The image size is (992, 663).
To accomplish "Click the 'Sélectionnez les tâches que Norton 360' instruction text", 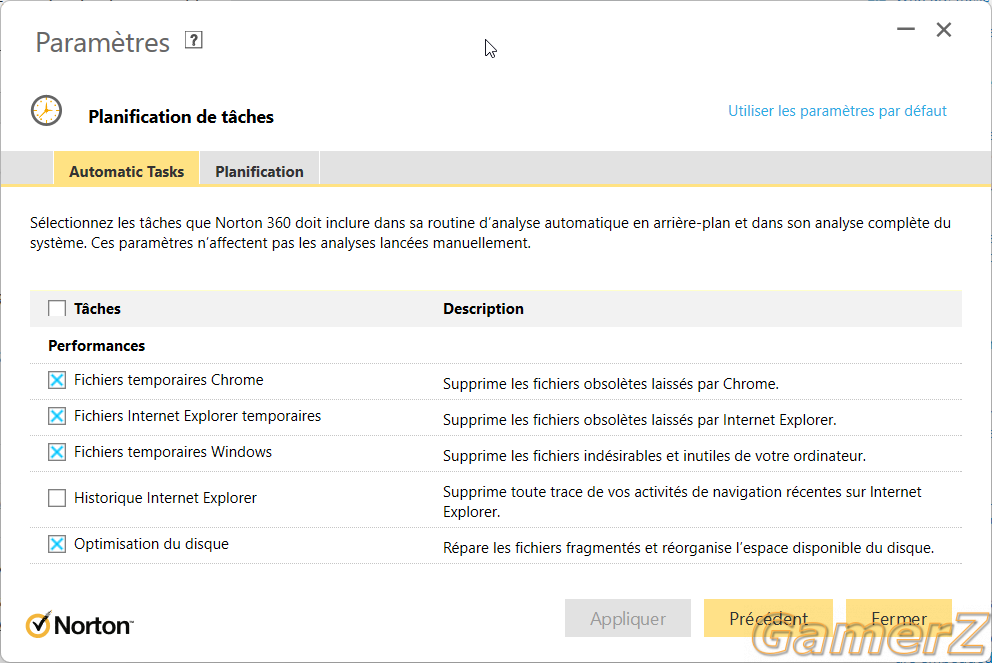I will 490,233.
